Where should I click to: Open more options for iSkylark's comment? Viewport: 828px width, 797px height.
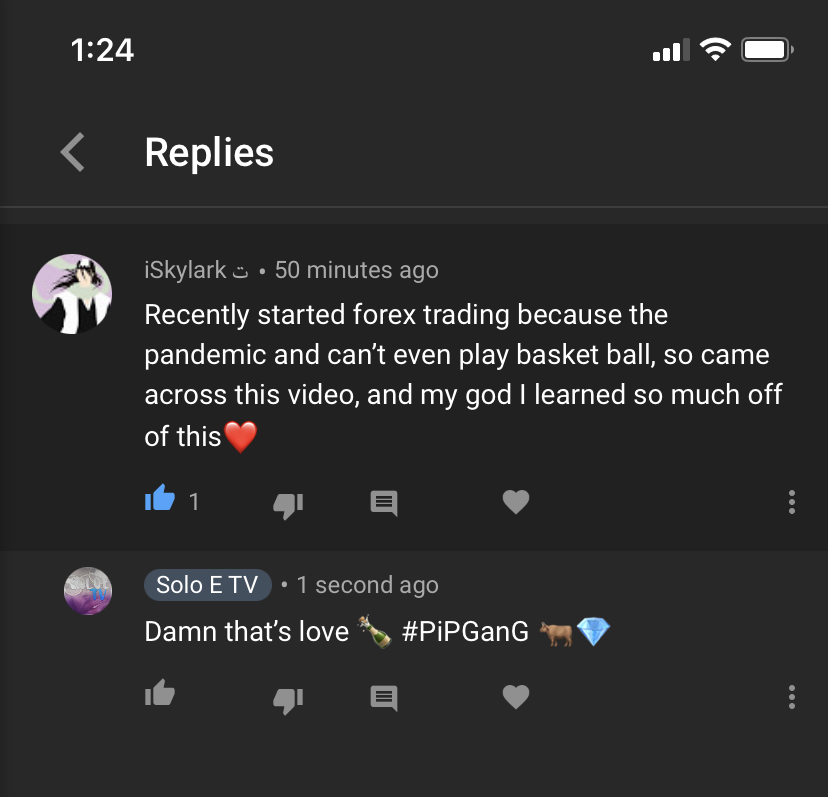pos(791,502)
